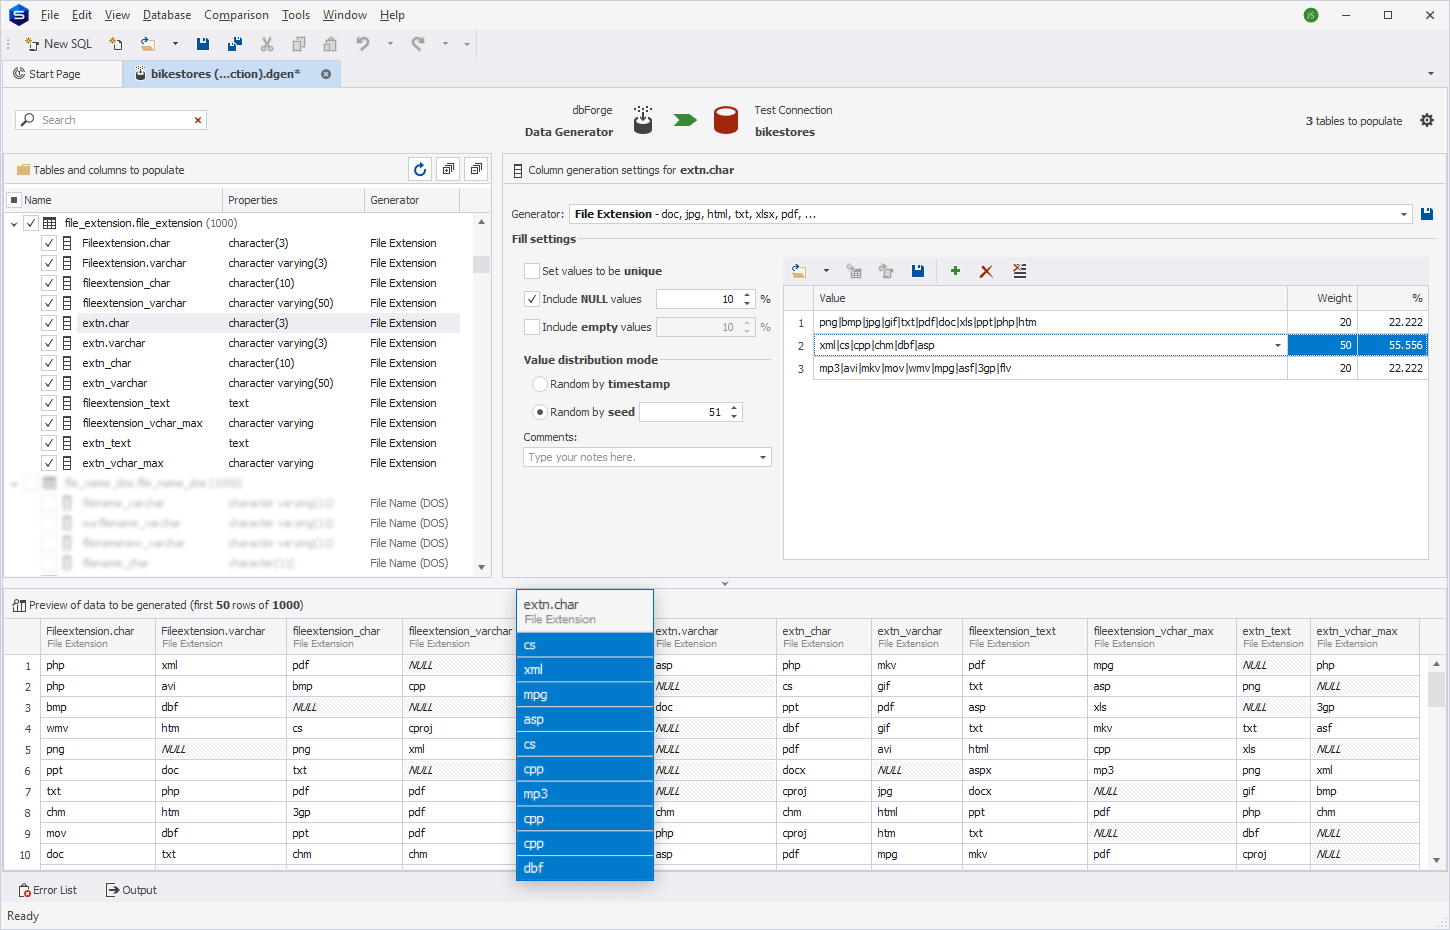Screen dimensions: 1450x930
Task: Clear the Search box with its red X
Action: (198, 120)
